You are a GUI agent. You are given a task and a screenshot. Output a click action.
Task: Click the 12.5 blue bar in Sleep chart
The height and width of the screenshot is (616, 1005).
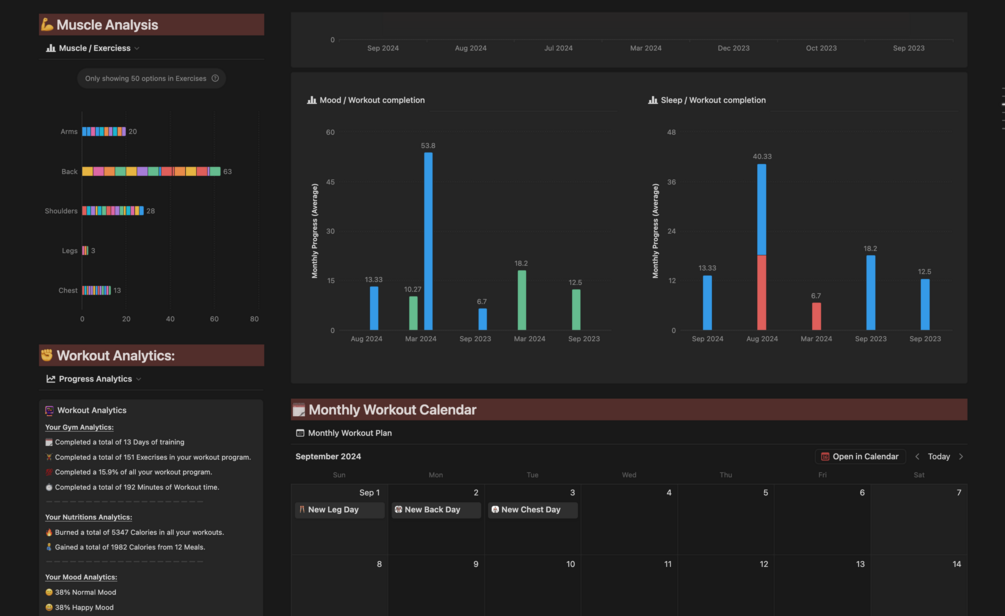coord(925,304)
